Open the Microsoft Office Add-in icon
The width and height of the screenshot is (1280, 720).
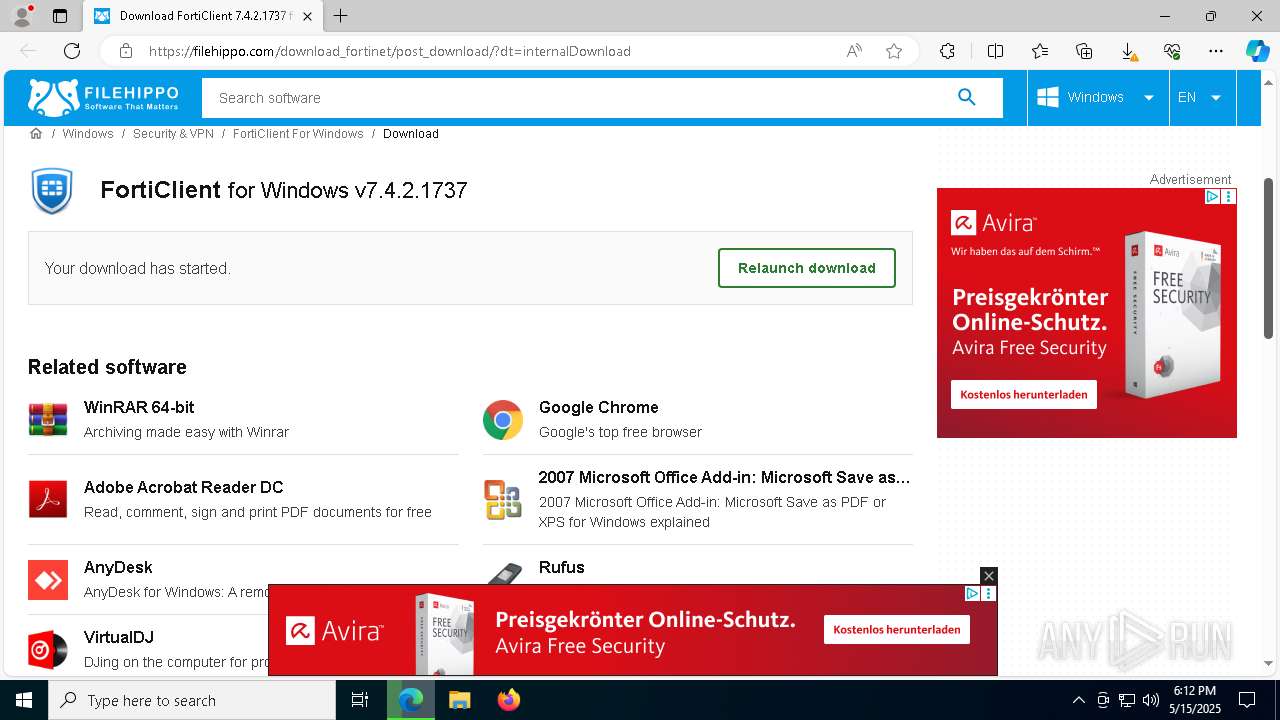(x=503, y=499)
